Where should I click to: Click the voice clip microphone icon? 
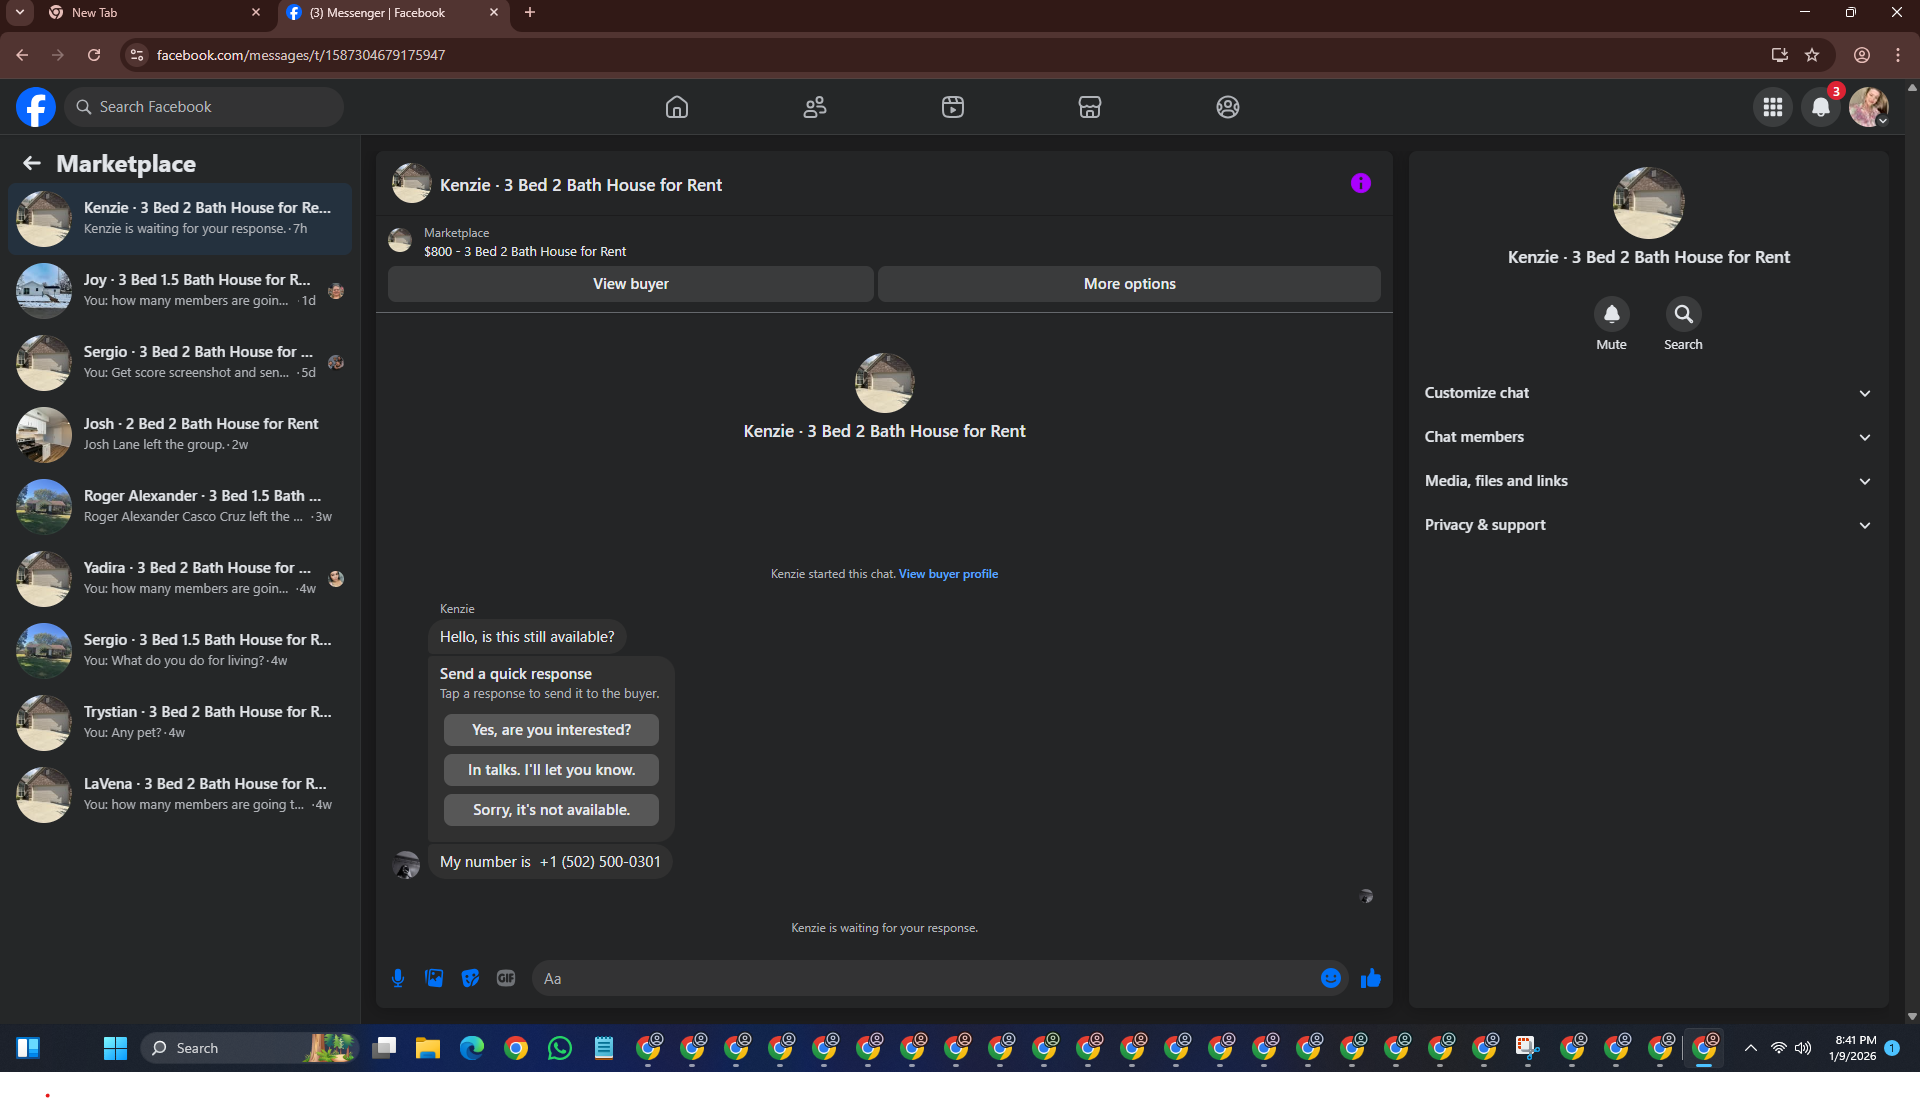pyautogui.click(x=398, y=978)
